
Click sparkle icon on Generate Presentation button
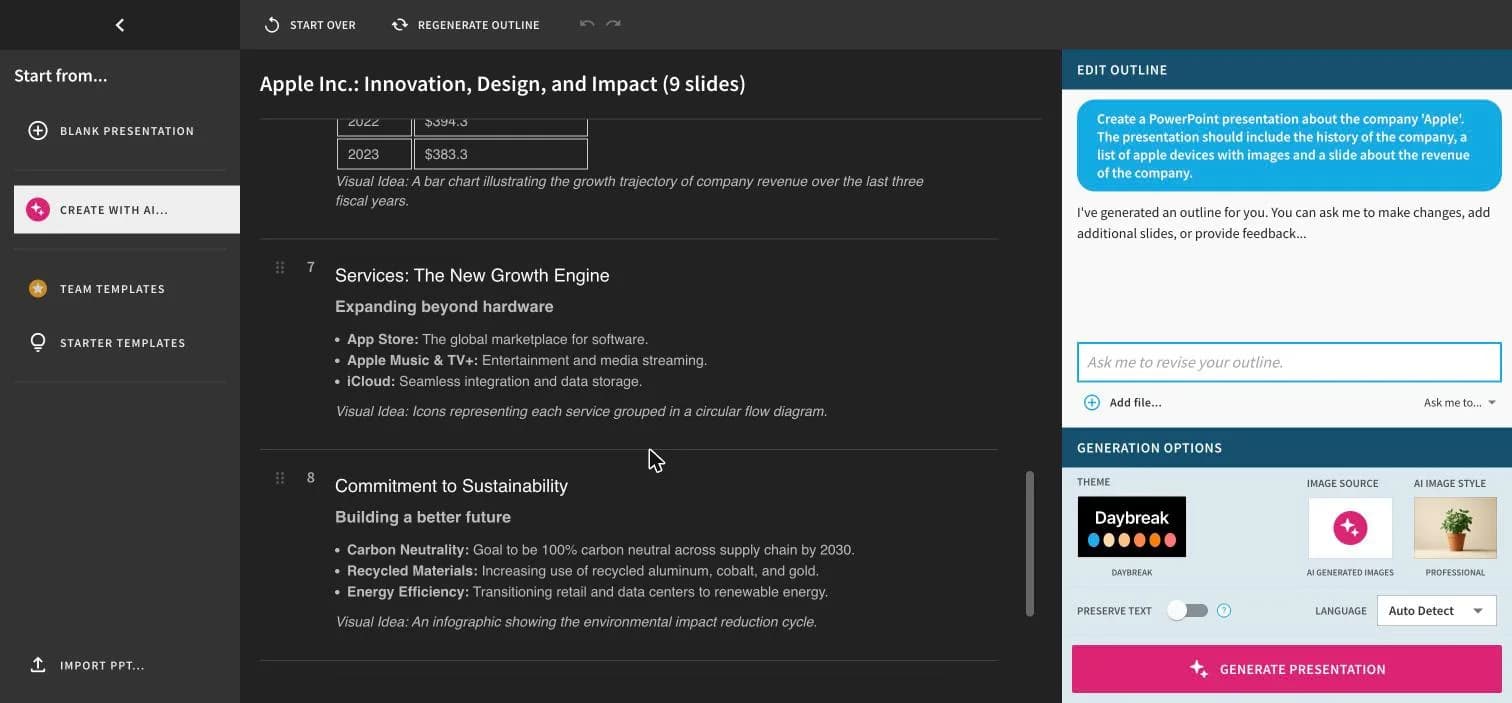(1199, 669)
